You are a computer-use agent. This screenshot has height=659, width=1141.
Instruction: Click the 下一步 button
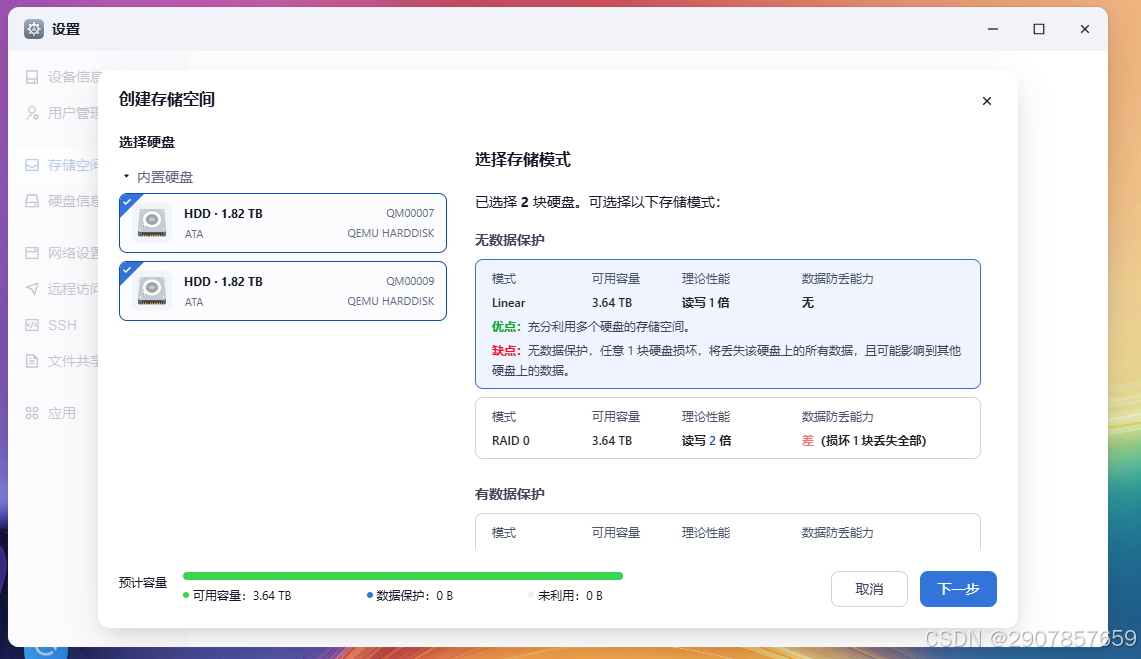click(958, 589)
